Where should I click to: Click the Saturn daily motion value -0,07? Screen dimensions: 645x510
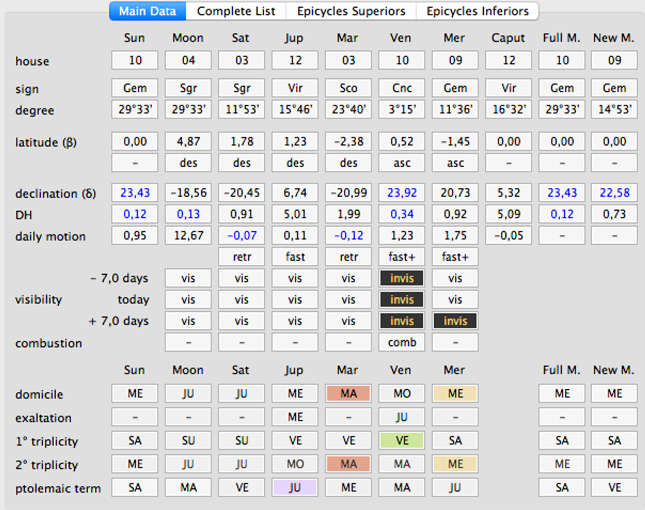tap(241, 235)
